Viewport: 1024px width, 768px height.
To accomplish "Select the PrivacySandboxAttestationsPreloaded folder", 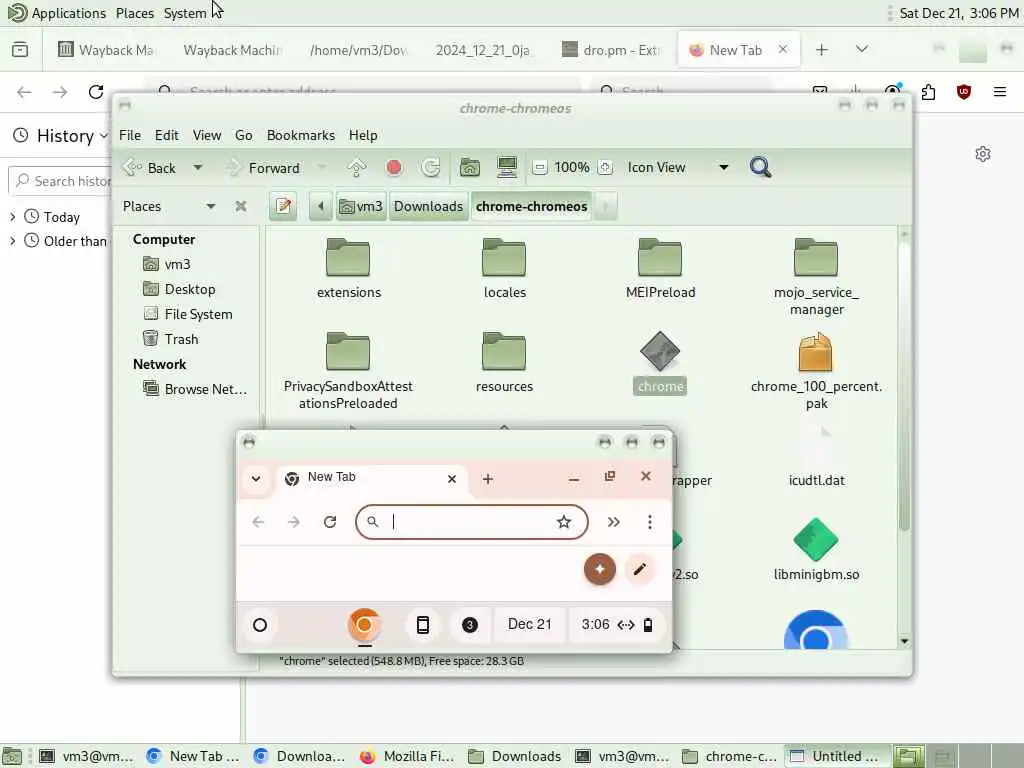I will [348, 371].
